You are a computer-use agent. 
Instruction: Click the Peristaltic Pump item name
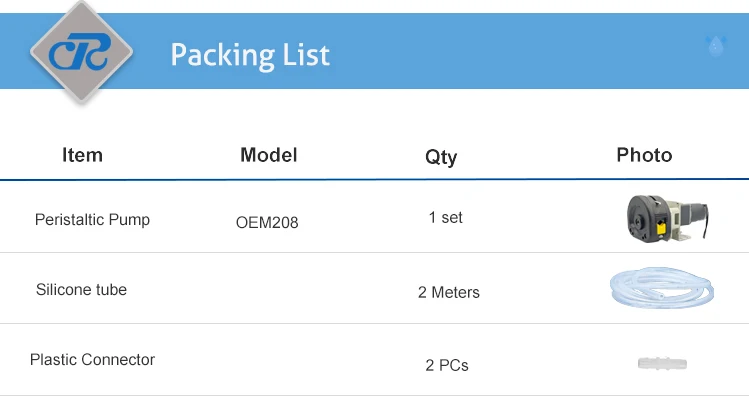(92, 219)
